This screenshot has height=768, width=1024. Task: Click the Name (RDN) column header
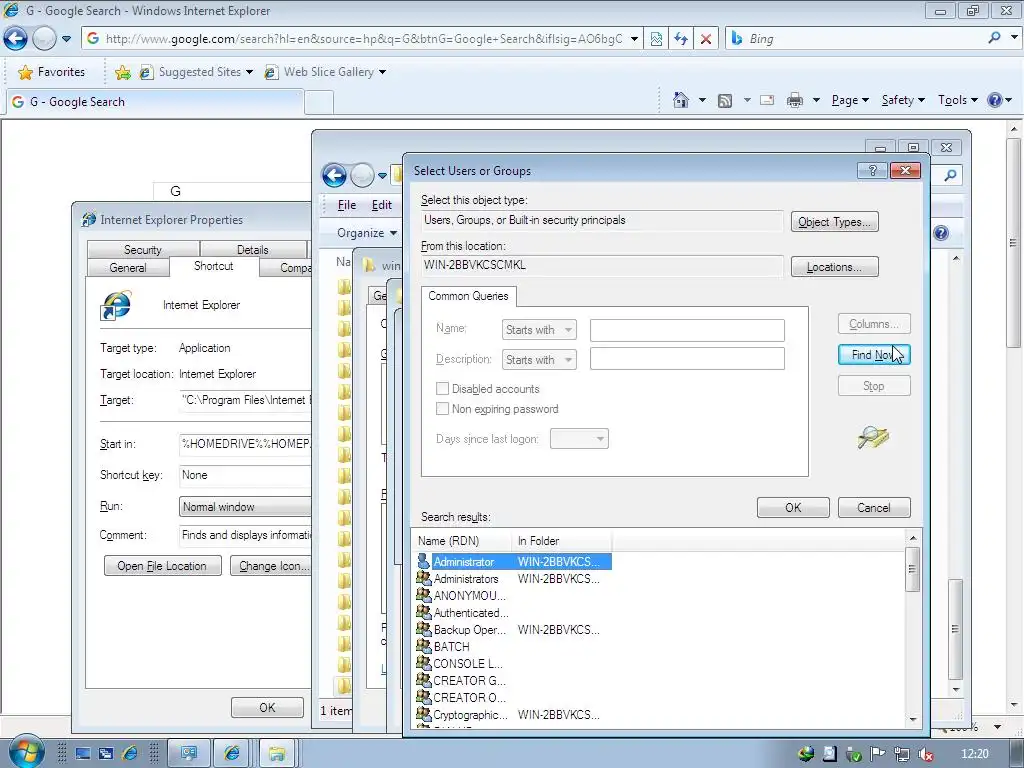tap(463, 541)
